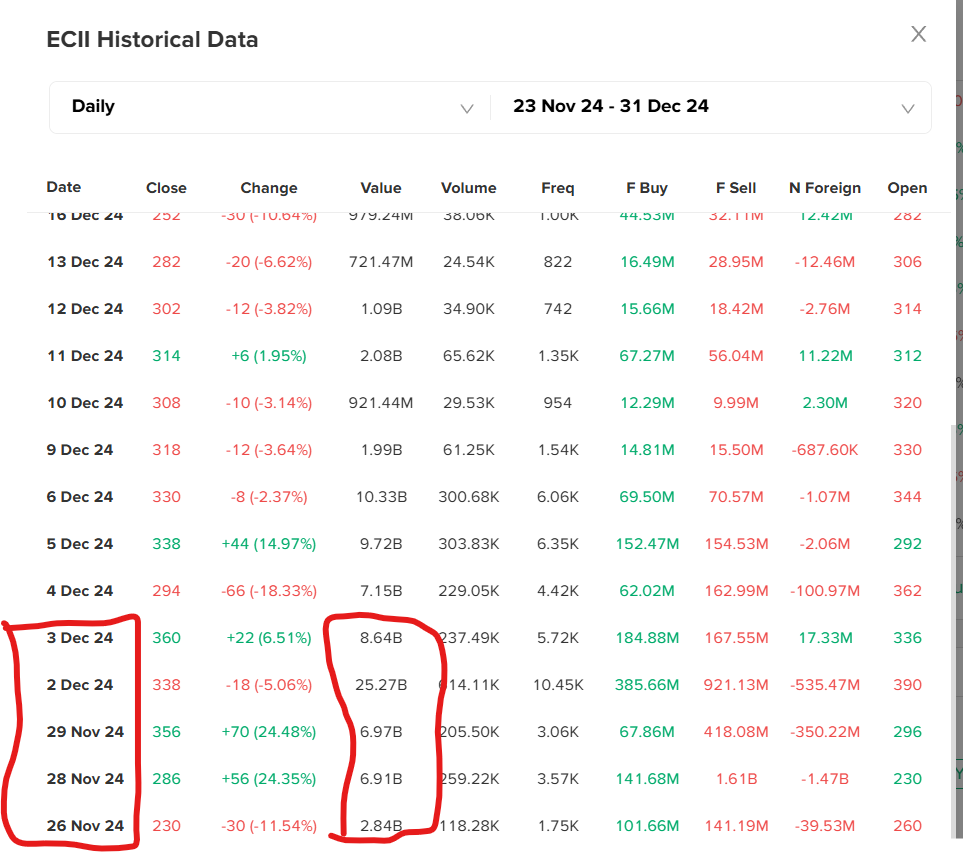This screenshot has height=853, width=963.
Task: Expand the date range dropdown arrow
Action: coord(907,108)
